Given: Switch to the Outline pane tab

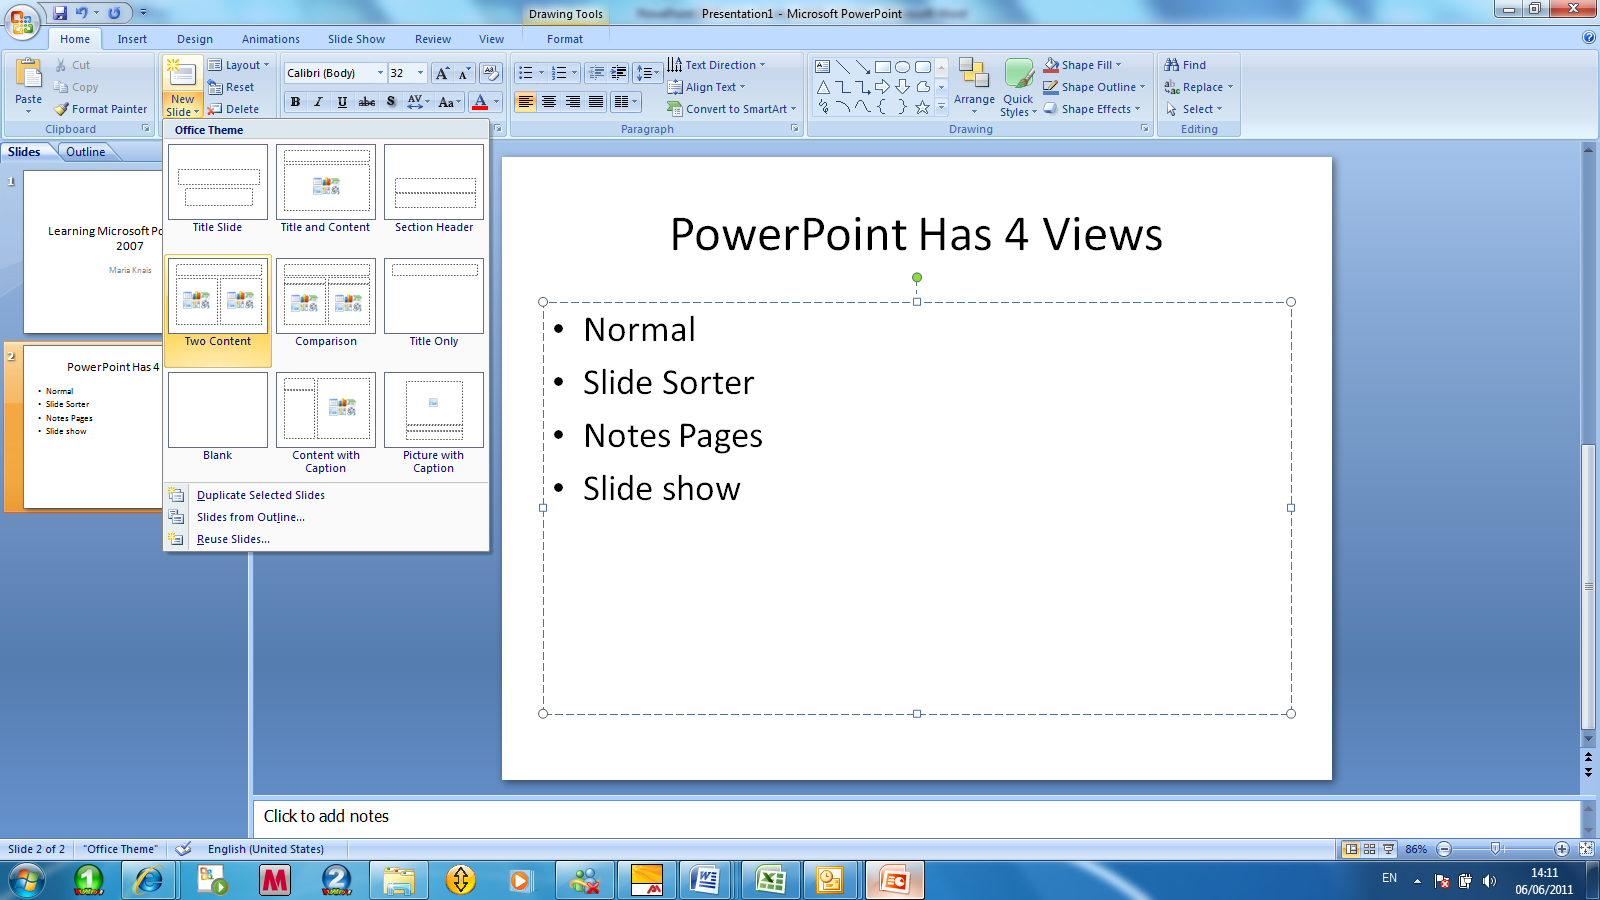Looking at the screenshot, I should click(x=86, y=152).
